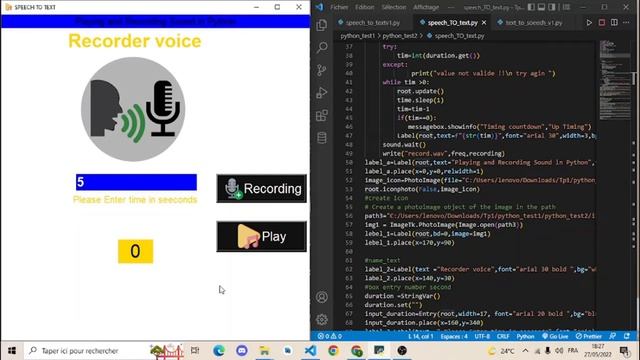Screen dimensions: 640x360
Task: Click the Play button in recorder app
Action: [262, 236]
